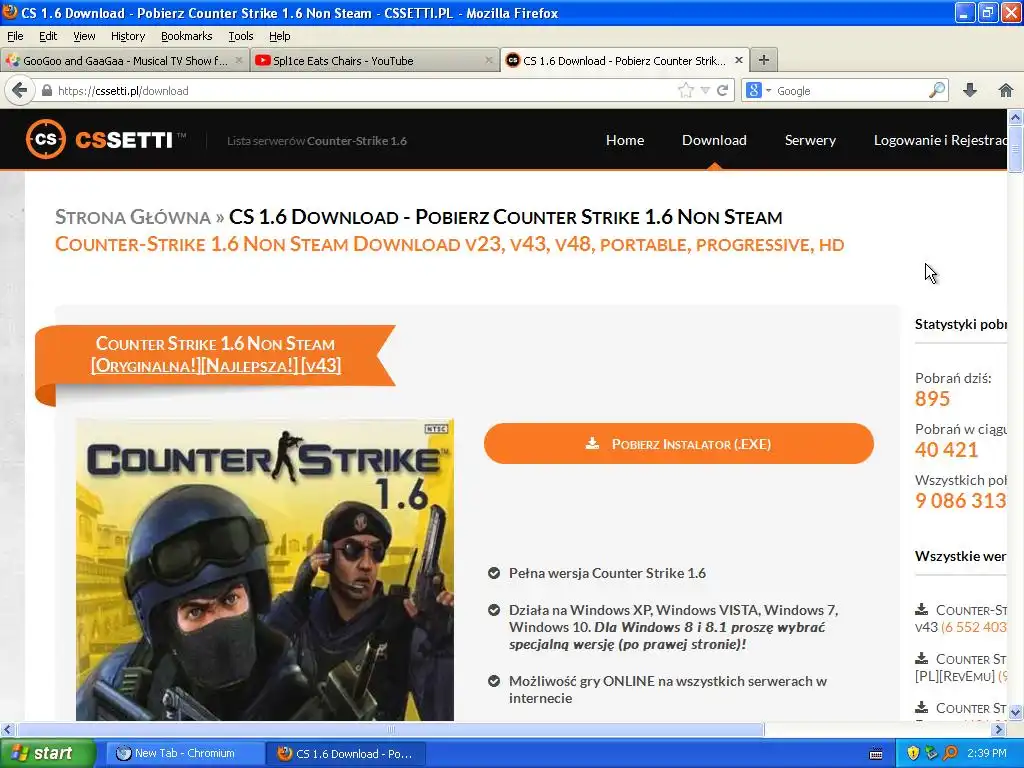This screenshot has height=768, width=1024.
Task: Click the download icon on Pobierz Instalator button
Action: click(592, 443)
